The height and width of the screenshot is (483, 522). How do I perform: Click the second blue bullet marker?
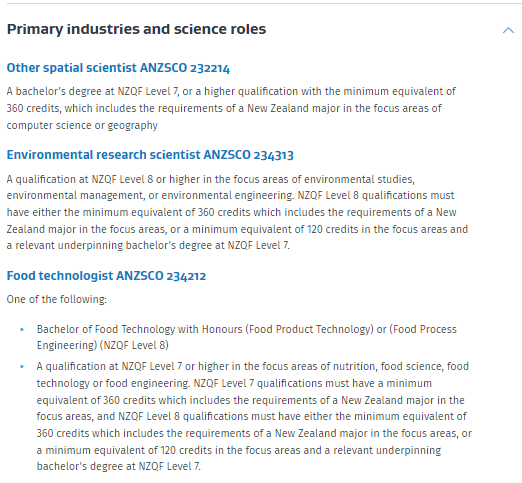[22, 367]
